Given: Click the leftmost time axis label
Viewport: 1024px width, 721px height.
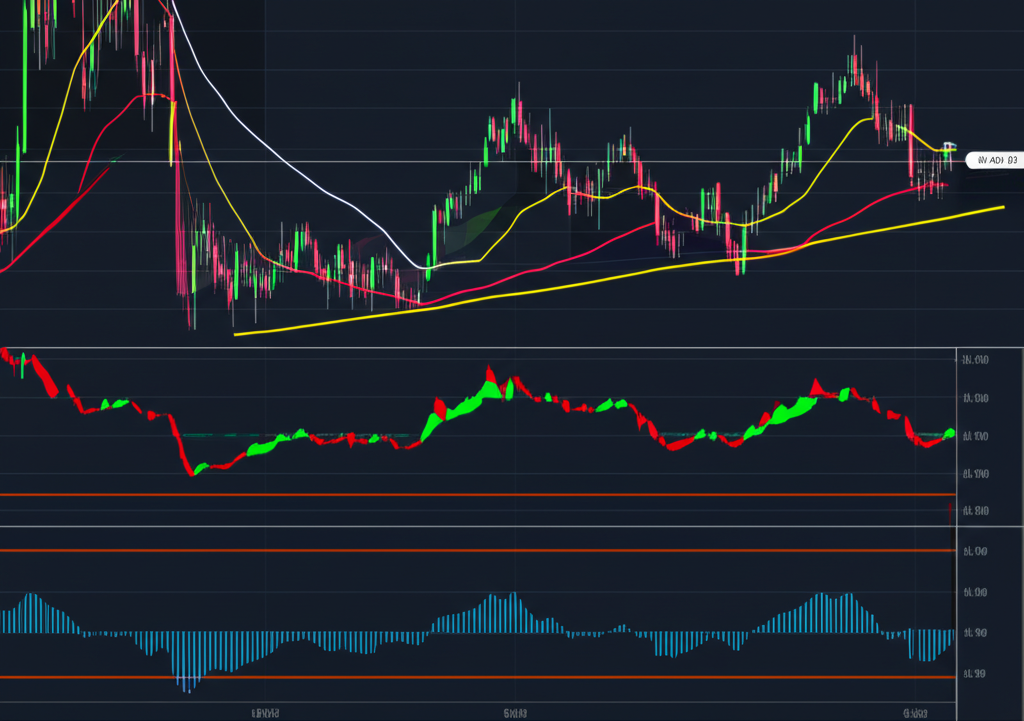Looking at the screenshot, I should click(264, 712).
